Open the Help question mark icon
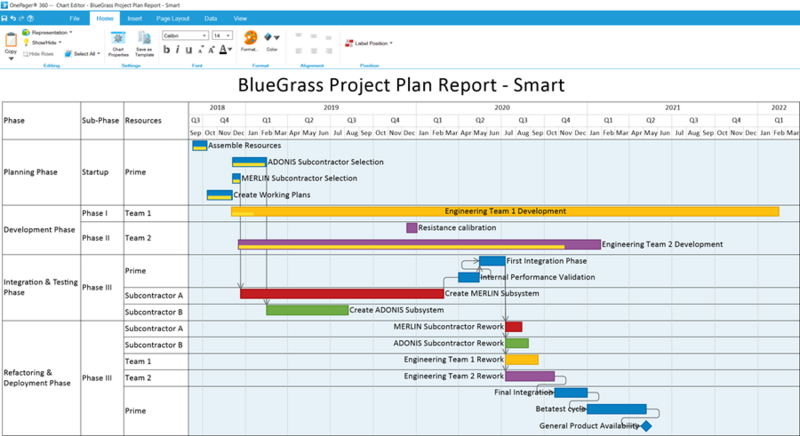Viewport: 800px width, 436px height. (30, 18)
